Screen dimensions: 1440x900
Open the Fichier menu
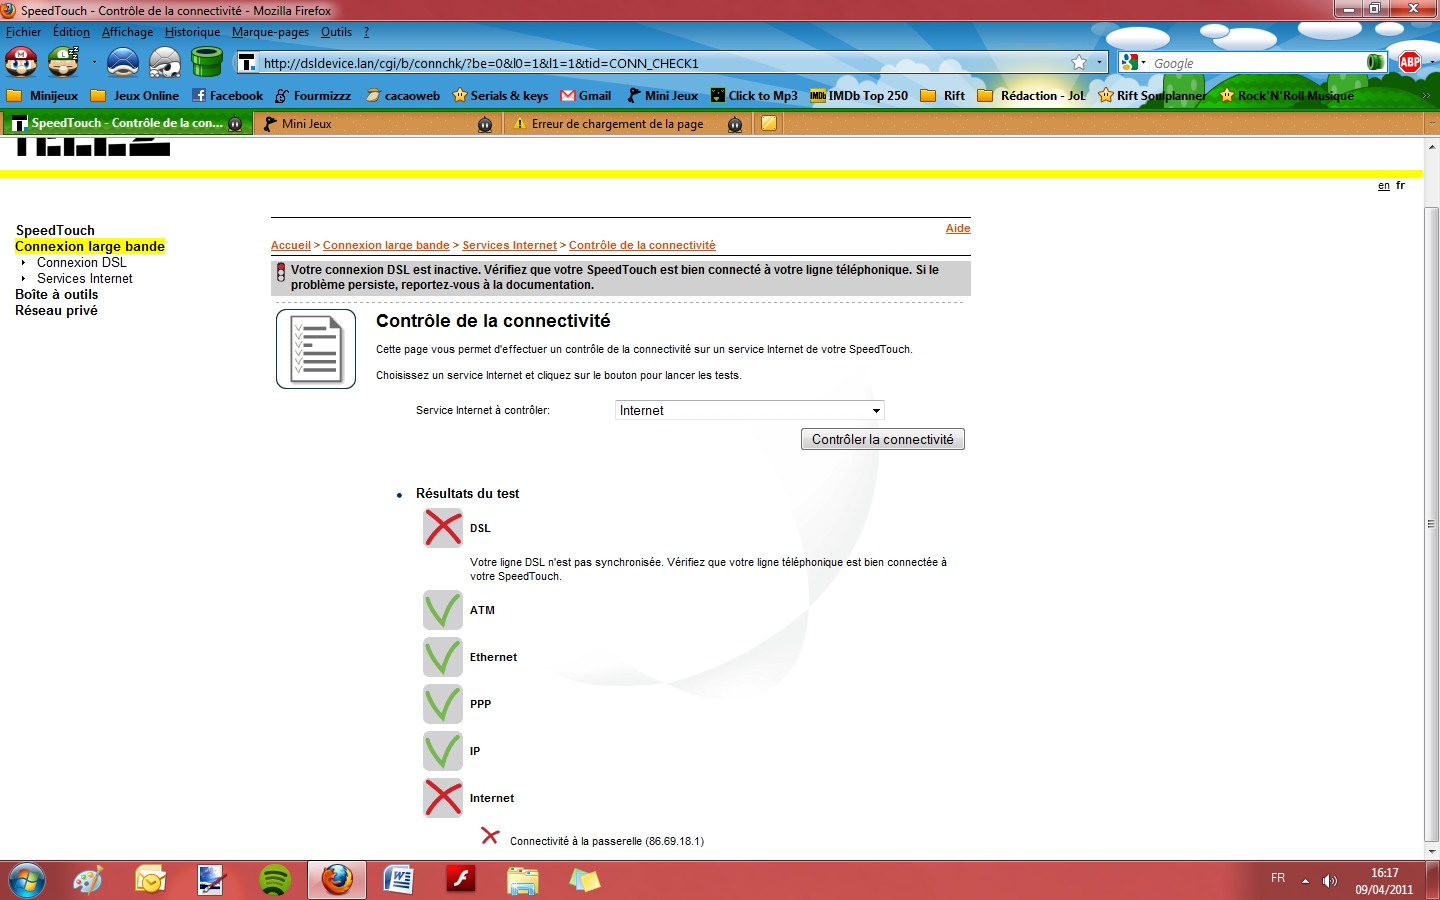tap(24, 32)
